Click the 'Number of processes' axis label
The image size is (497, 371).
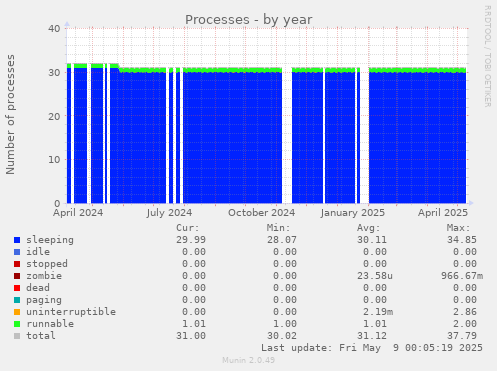click(x=10, y=114)
